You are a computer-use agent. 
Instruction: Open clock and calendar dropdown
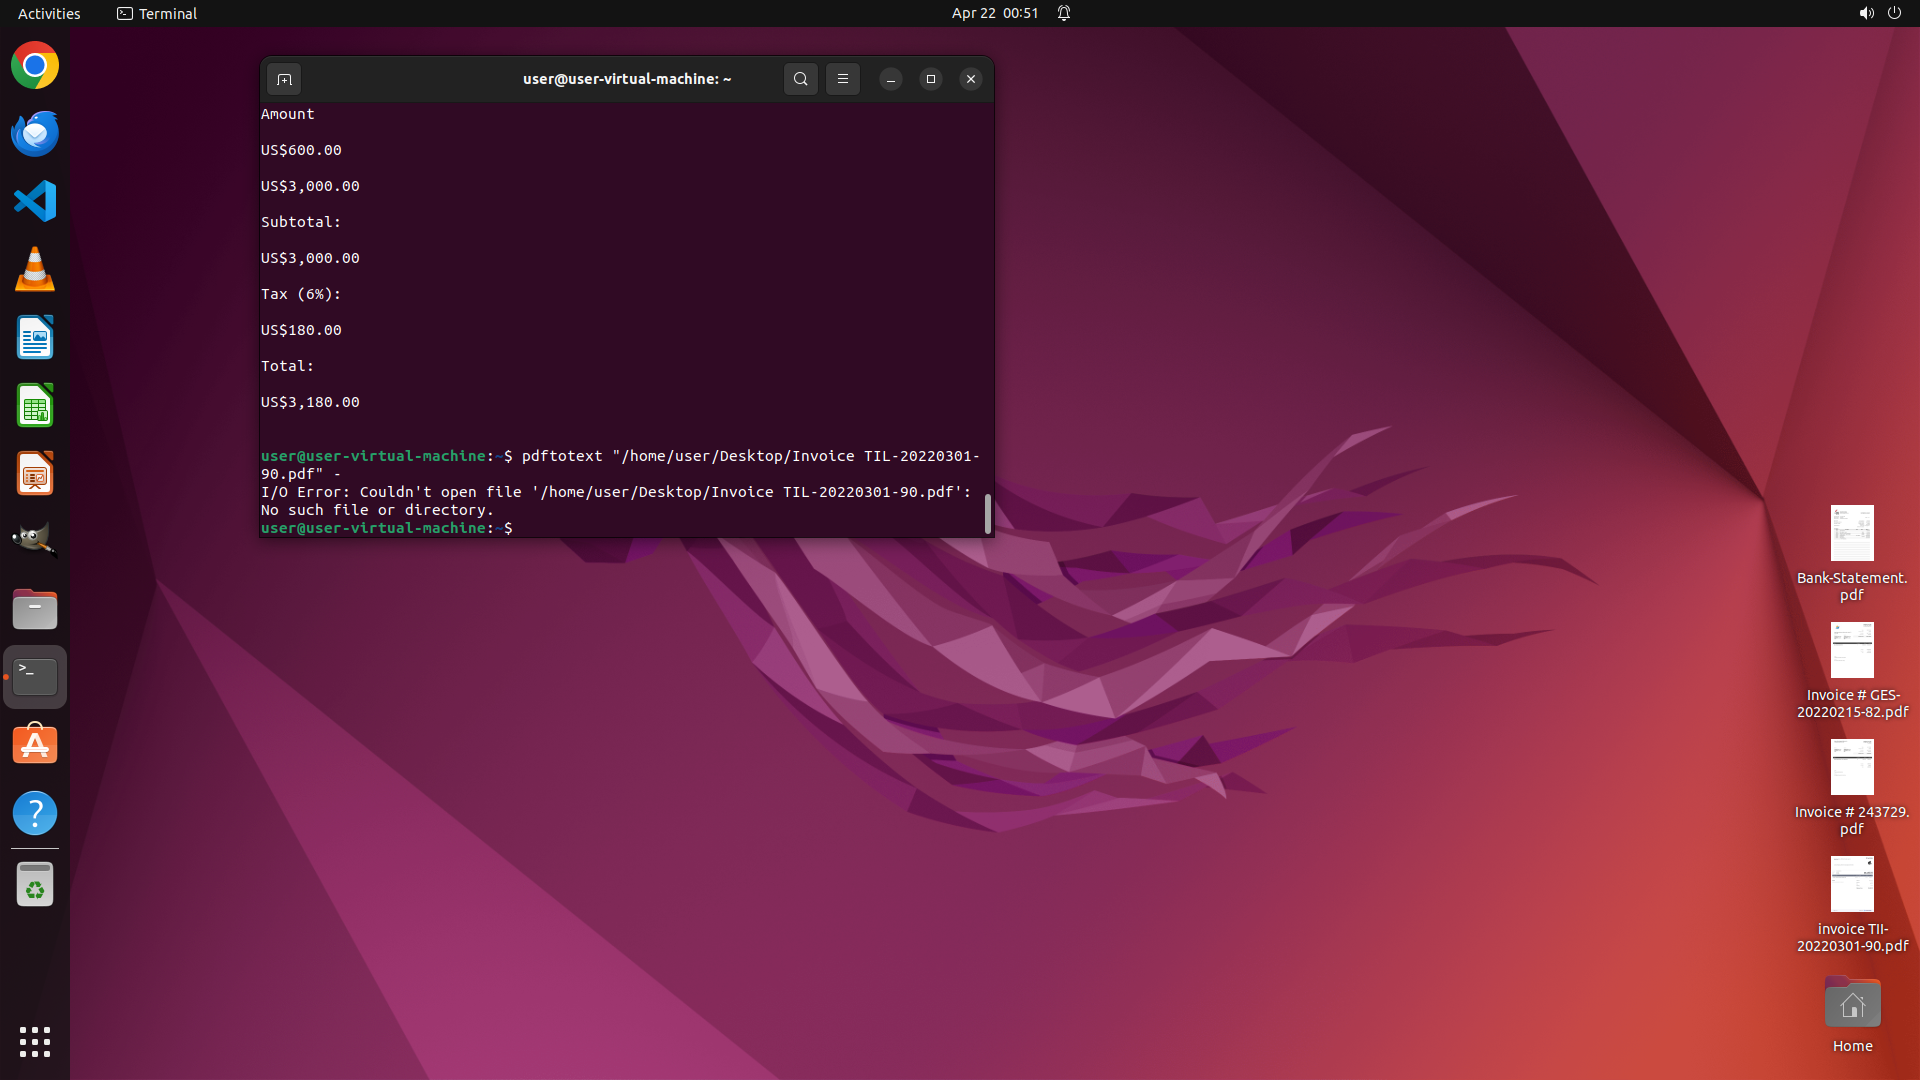click(x=994, y=13)
